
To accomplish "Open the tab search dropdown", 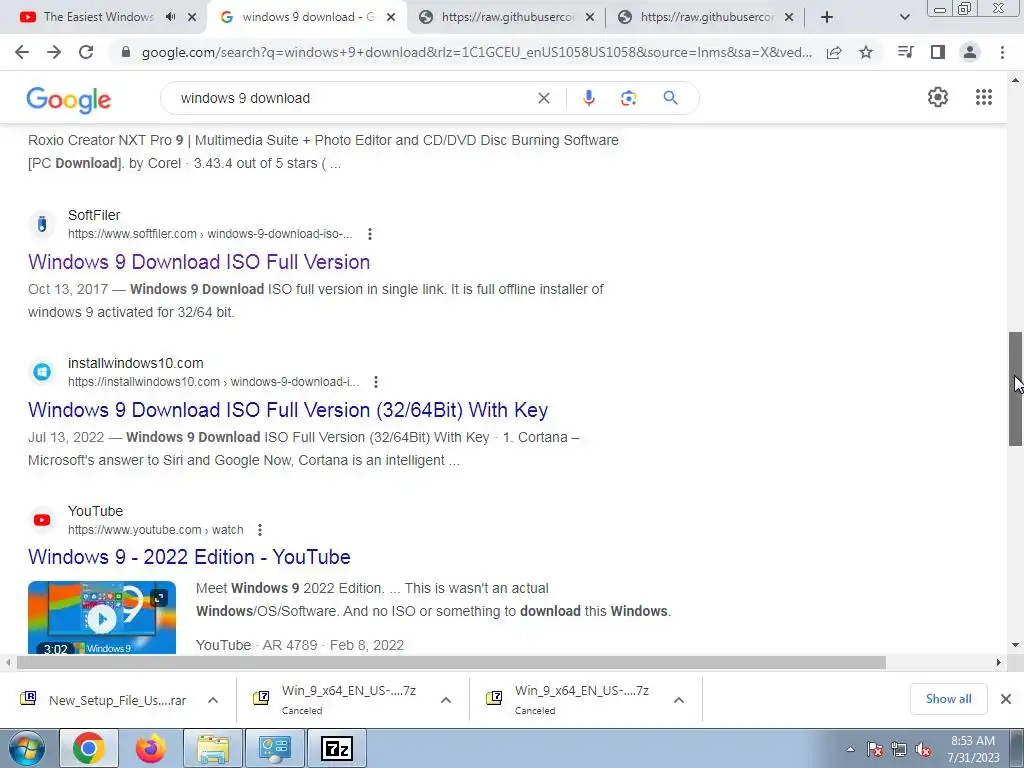I will coord(904,18).
